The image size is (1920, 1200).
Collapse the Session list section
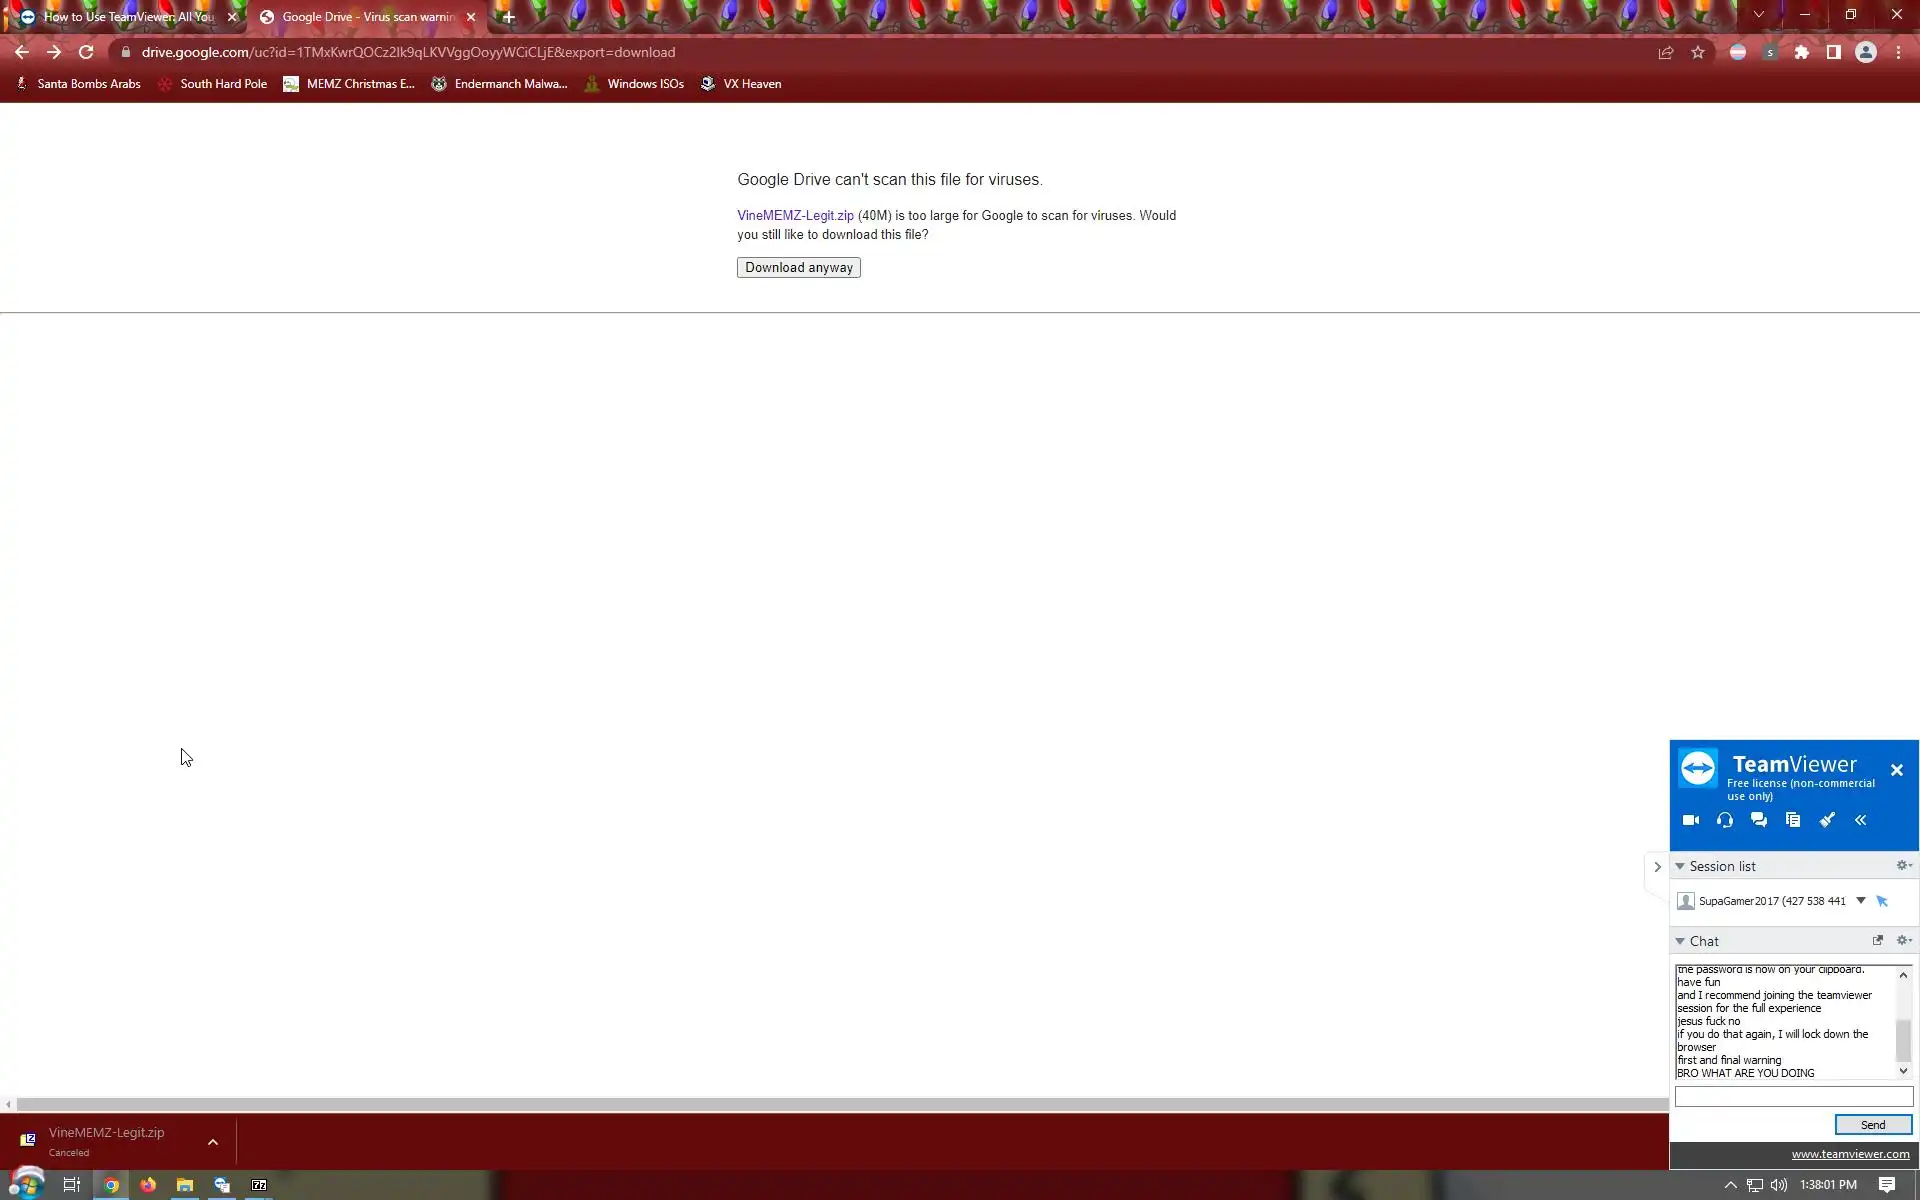click(1681, 866)
